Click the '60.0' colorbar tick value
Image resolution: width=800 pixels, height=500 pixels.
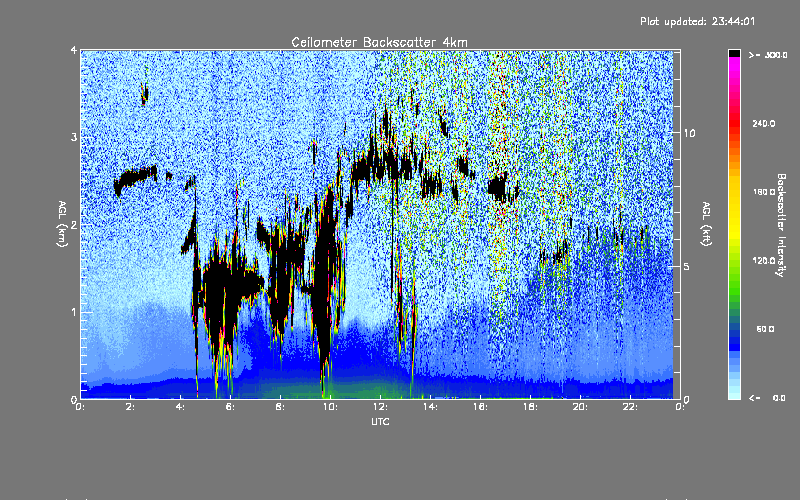[765, 329]
